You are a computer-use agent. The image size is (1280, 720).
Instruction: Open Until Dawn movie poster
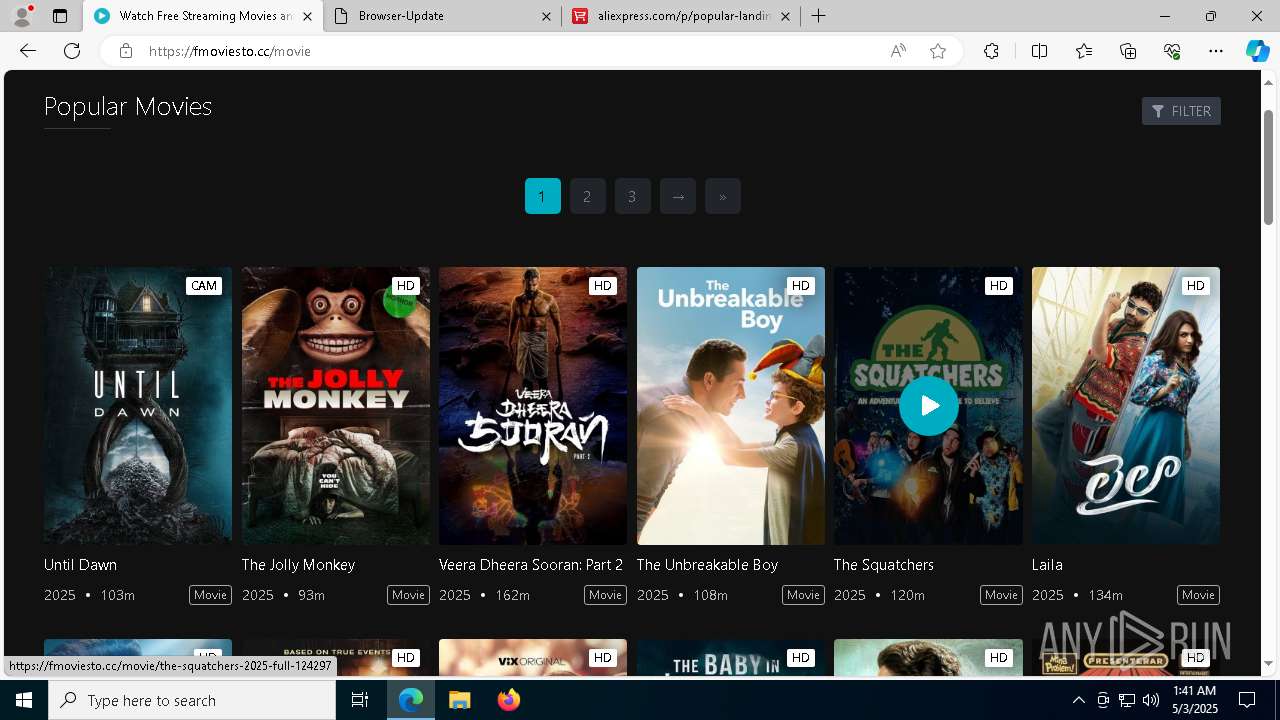point(138,405)
